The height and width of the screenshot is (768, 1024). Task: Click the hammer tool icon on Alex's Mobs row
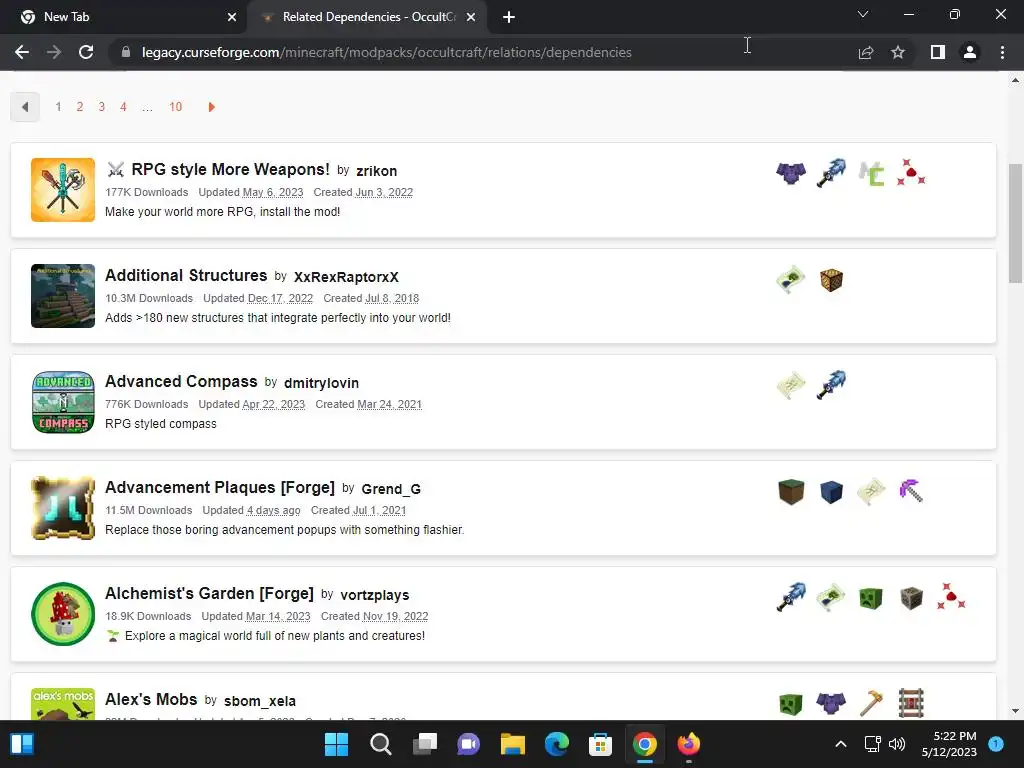[x=871, y=703]
